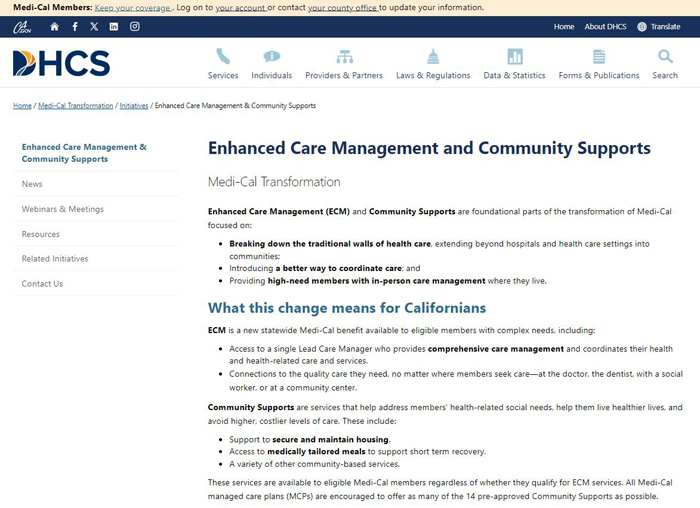The height and width of the screenshot is (508, 700).
Task: Click 'Medi-Cal Members:' banner label
Action: tap(53, 8)
